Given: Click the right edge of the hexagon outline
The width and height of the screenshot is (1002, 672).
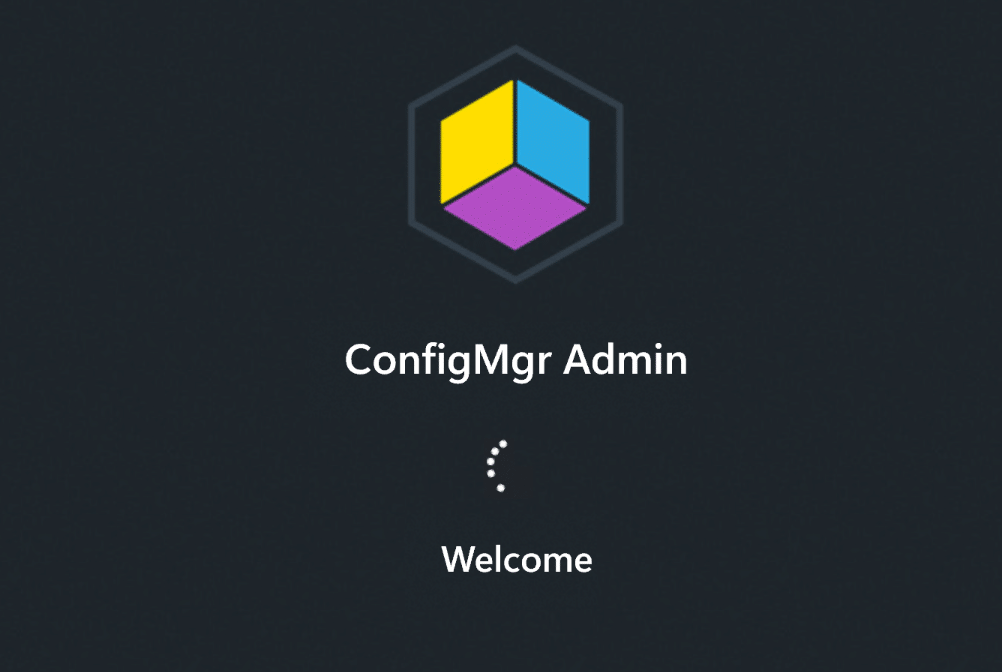Looking at the screenshot, I should (x=620, y=164).
